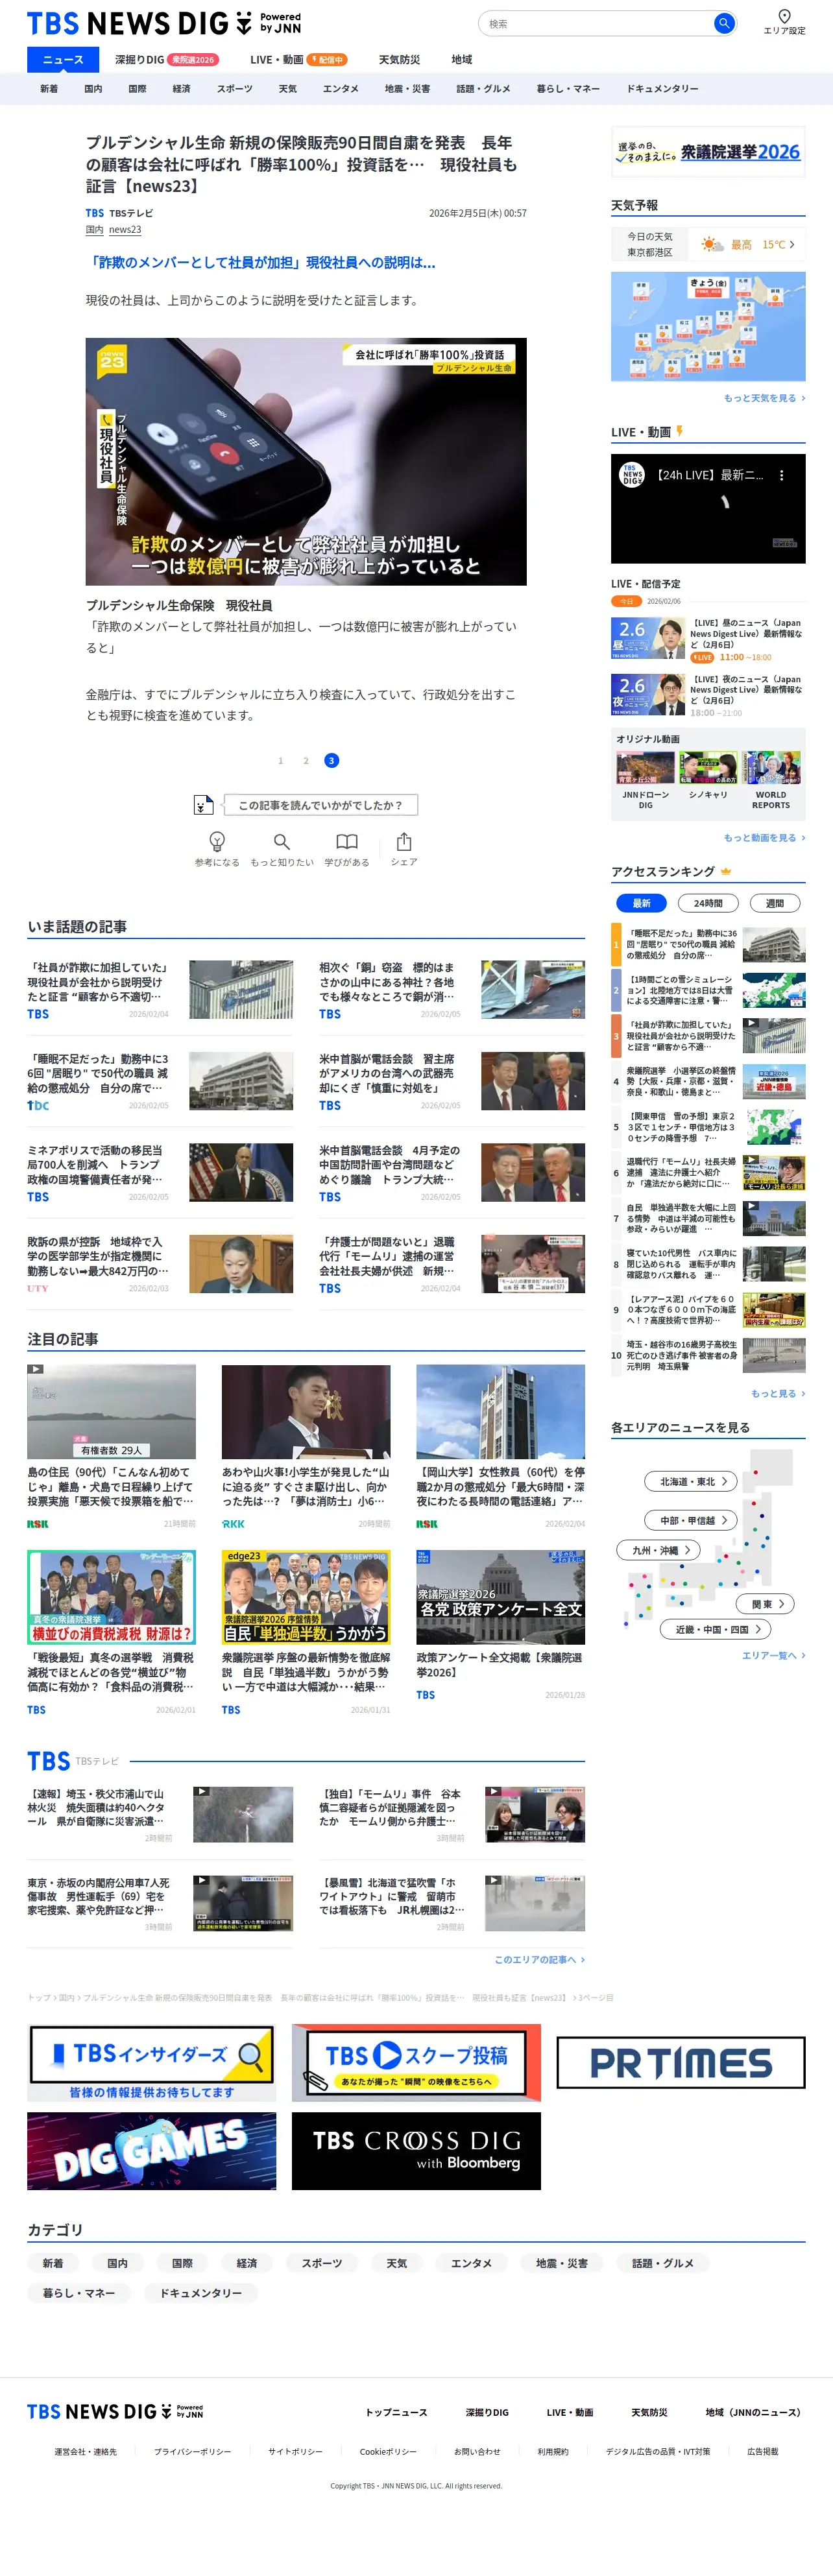Click もっと動画を見る link

[764, 838]
